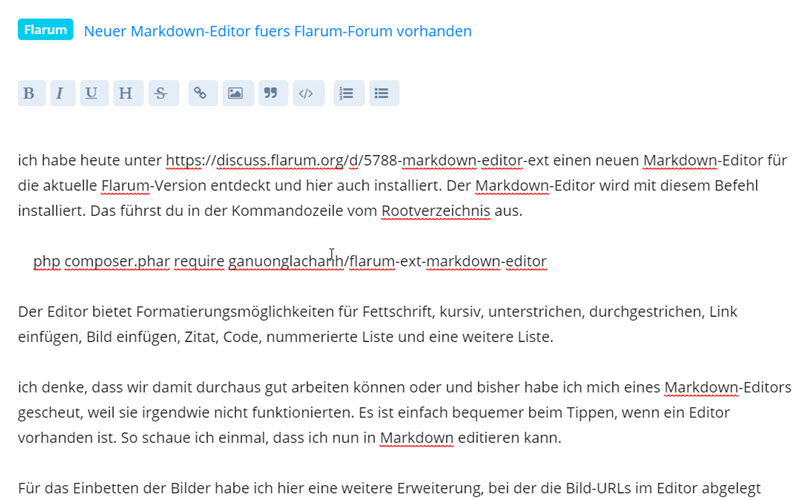Click 'composer.phar' in the command line
This screenshot has height=500, width=800.
(x=117, y=261)
